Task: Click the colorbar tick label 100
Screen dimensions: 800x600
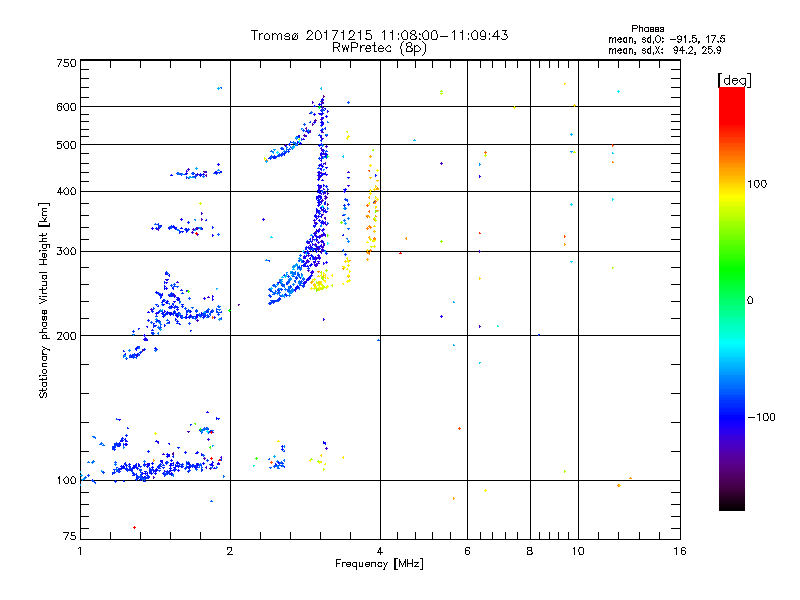Action: (x=757, y=184)
